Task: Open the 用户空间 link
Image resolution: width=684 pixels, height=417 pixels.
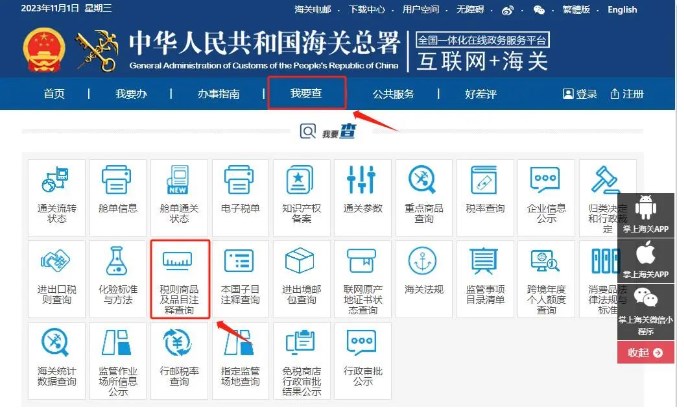Action: click(x=421, y=10)
